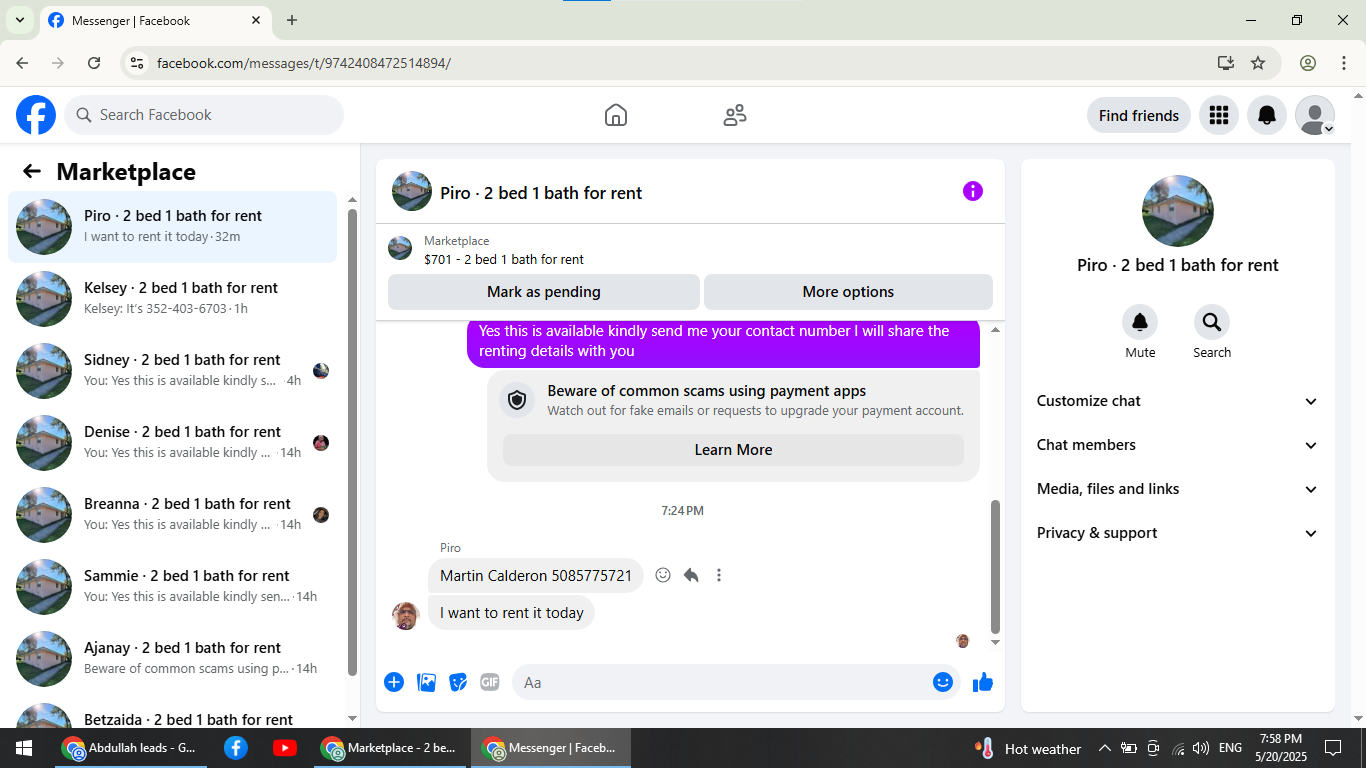
Task: Open the Notifications bell icon
Action: [1267, 115]
